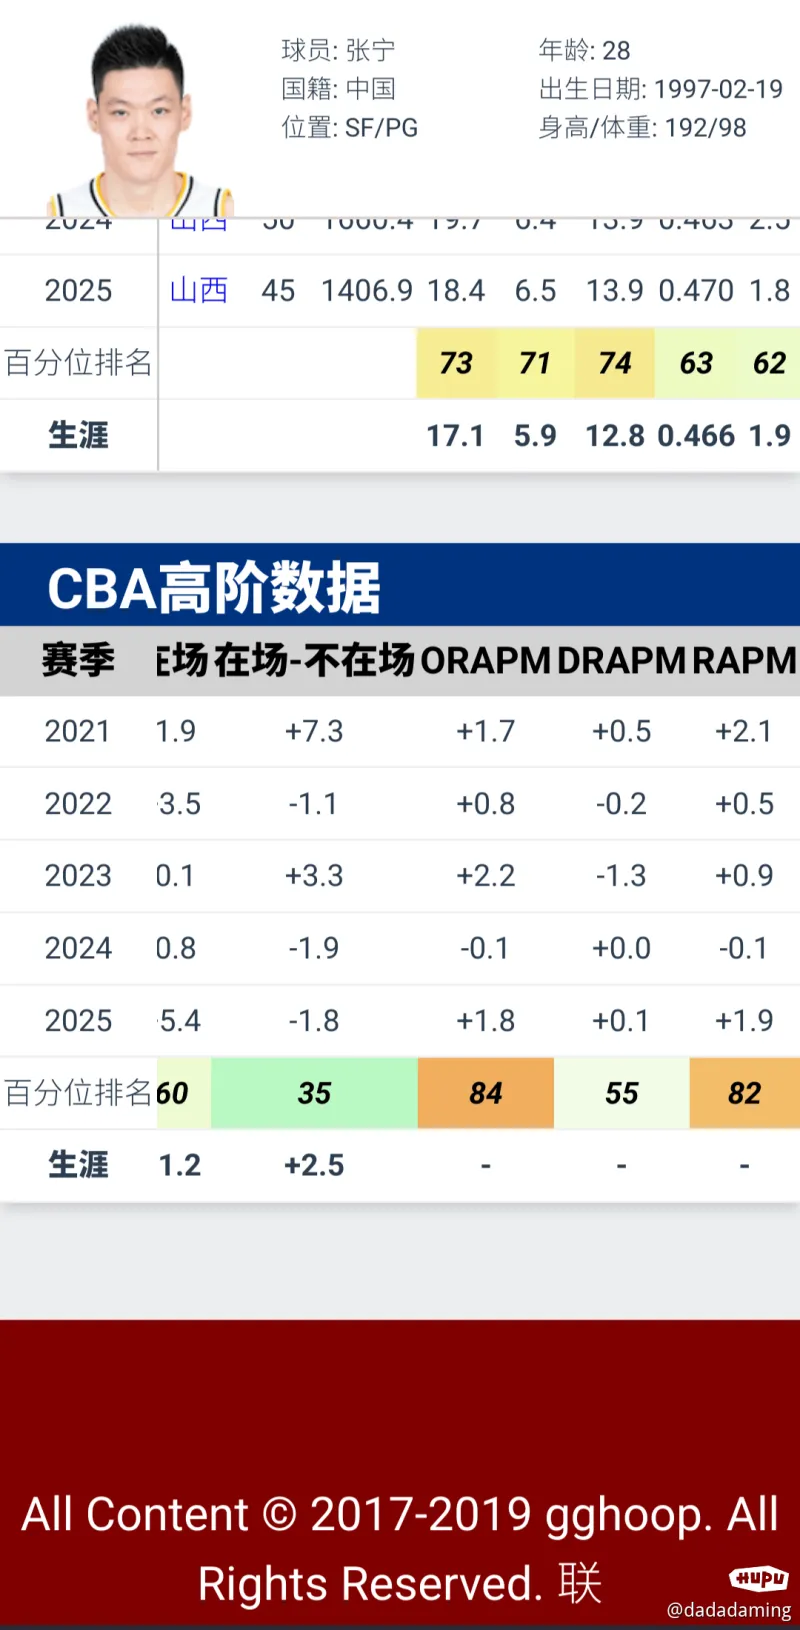Click the 百分位排名 label in advanced table
This screenshot has height=1630, width=800.
click(78, 1093)
